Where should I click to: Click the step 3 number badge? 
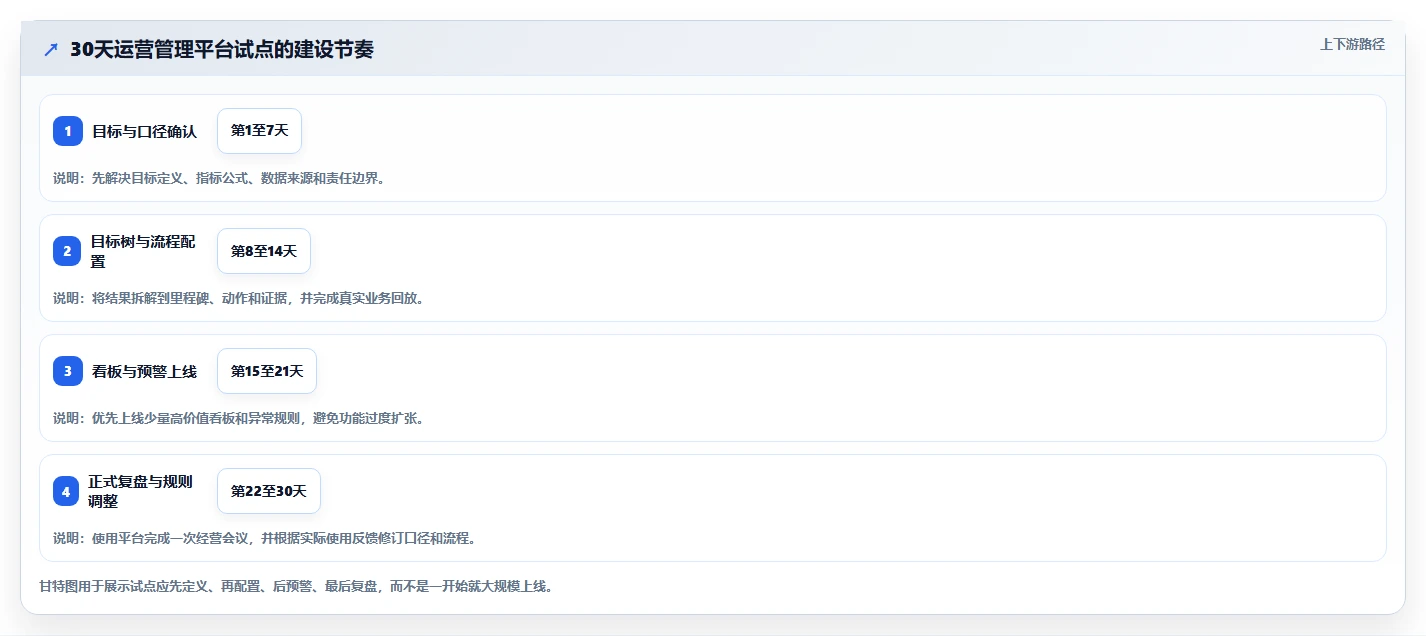pos(68,371)
